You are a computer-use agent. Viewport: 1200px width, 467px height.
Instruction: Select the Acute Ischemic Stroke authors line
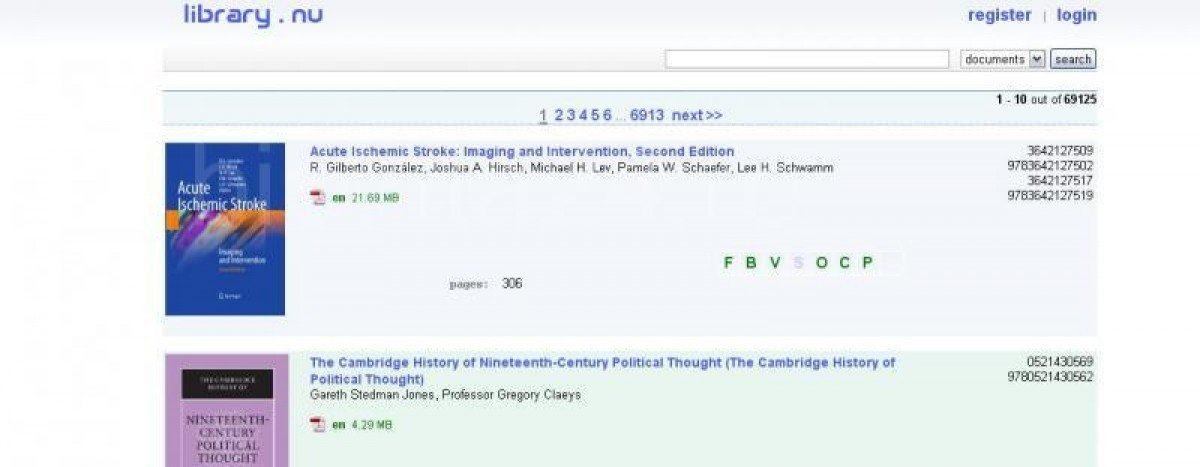571,168
